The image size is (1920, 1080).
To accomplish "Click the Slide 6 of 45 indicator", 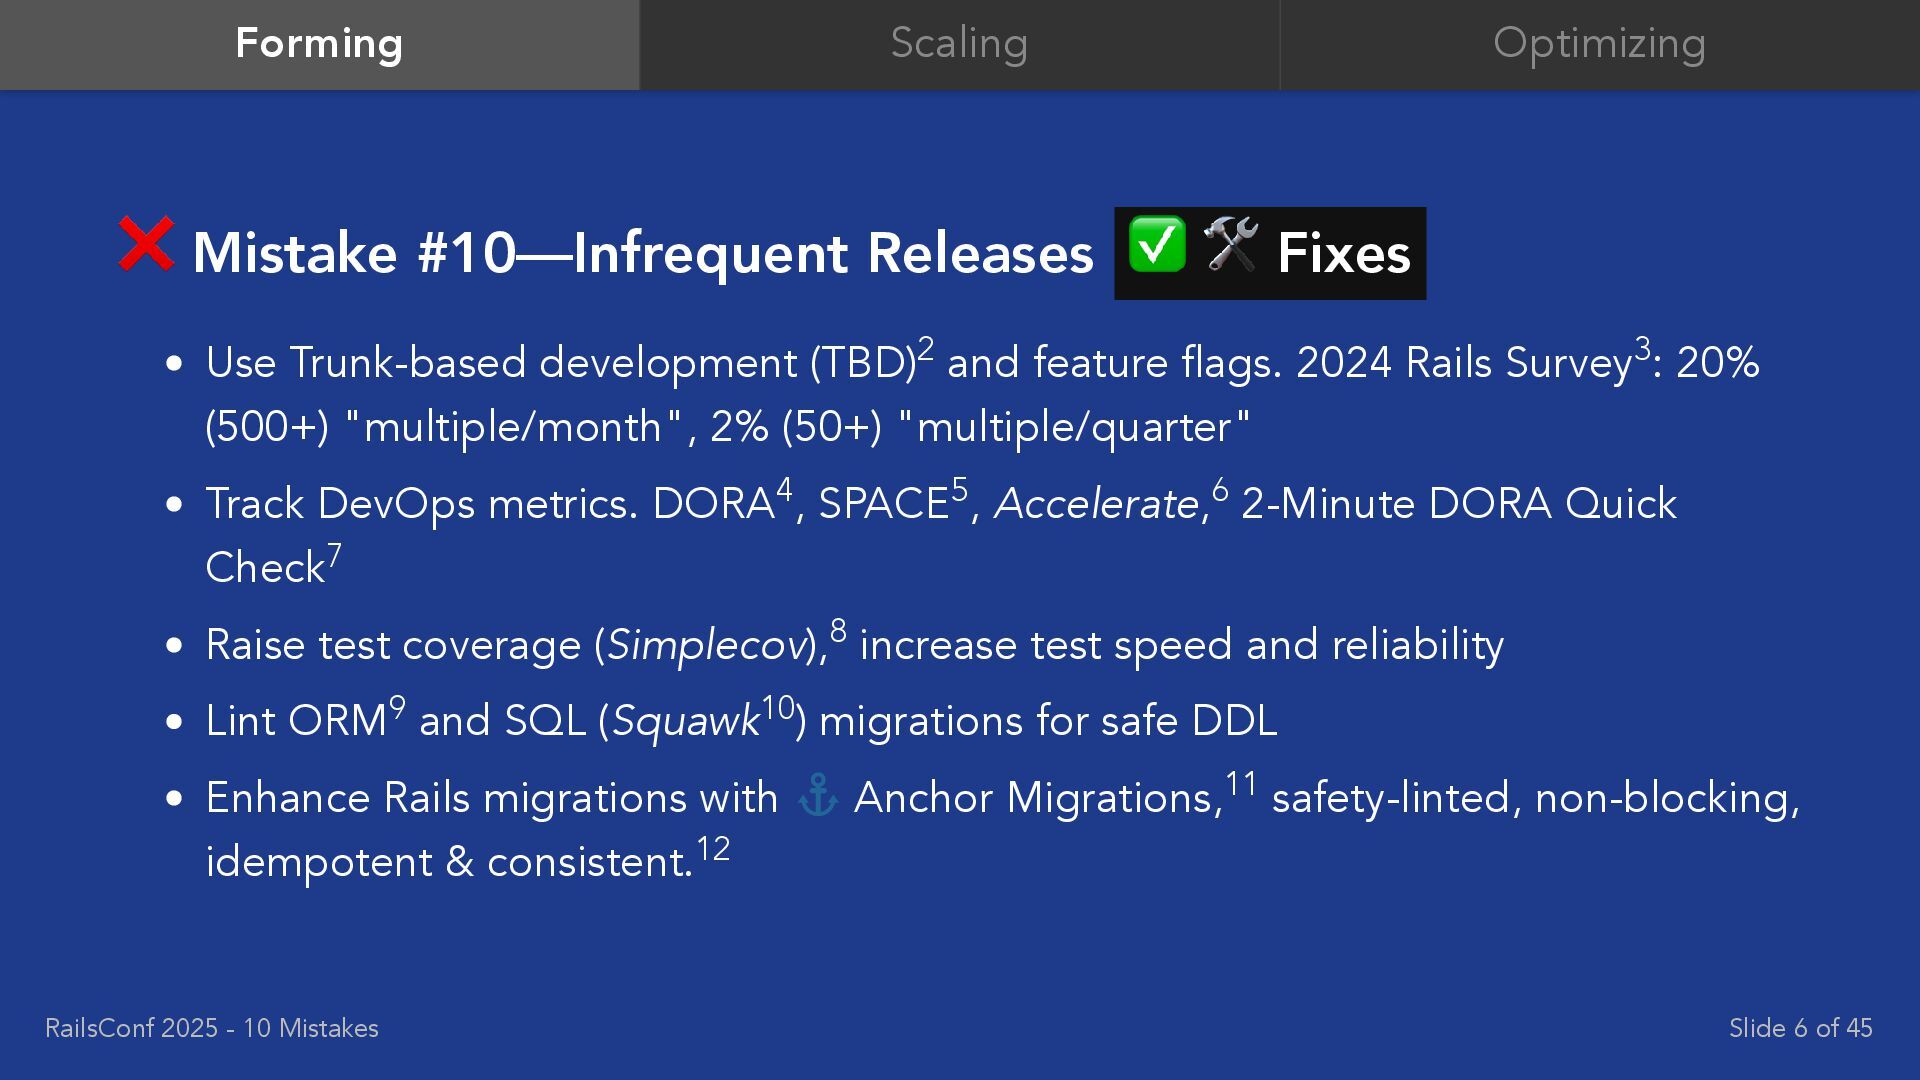I will (1800, 1028).
